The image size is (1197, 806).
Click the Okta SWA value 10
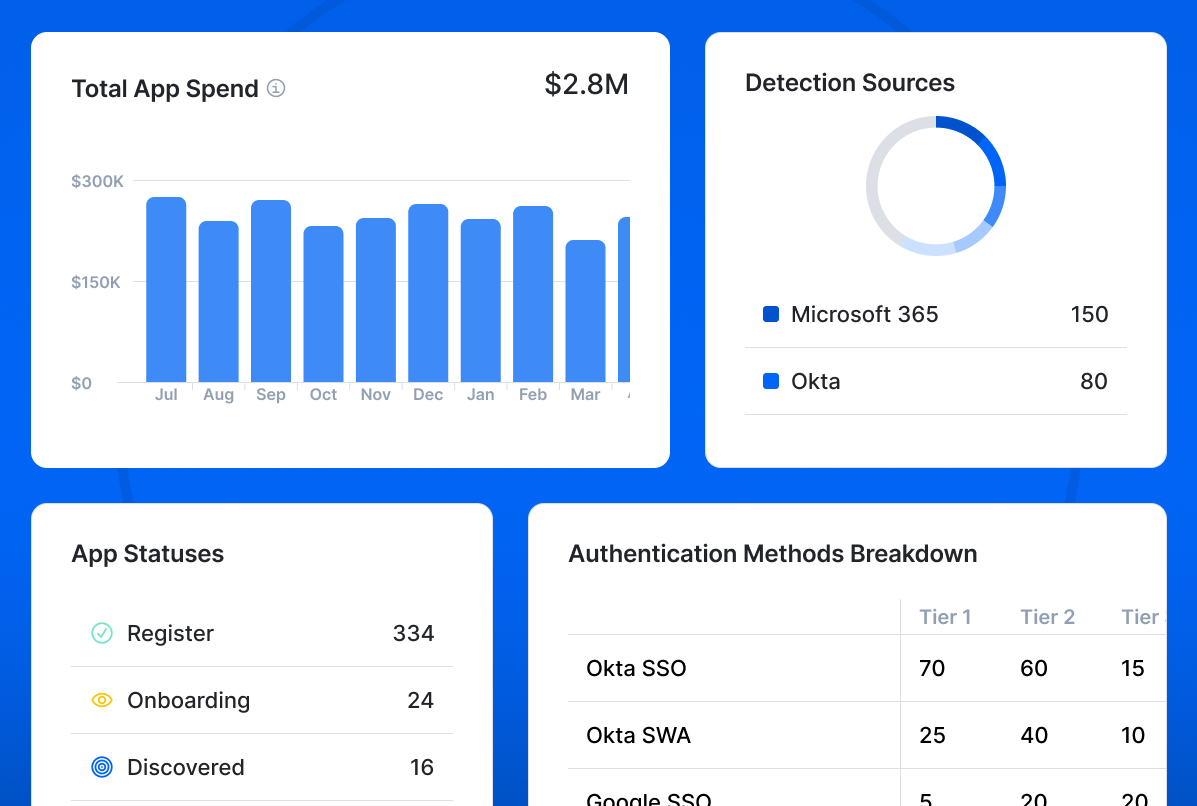[x=1133, y=735]
